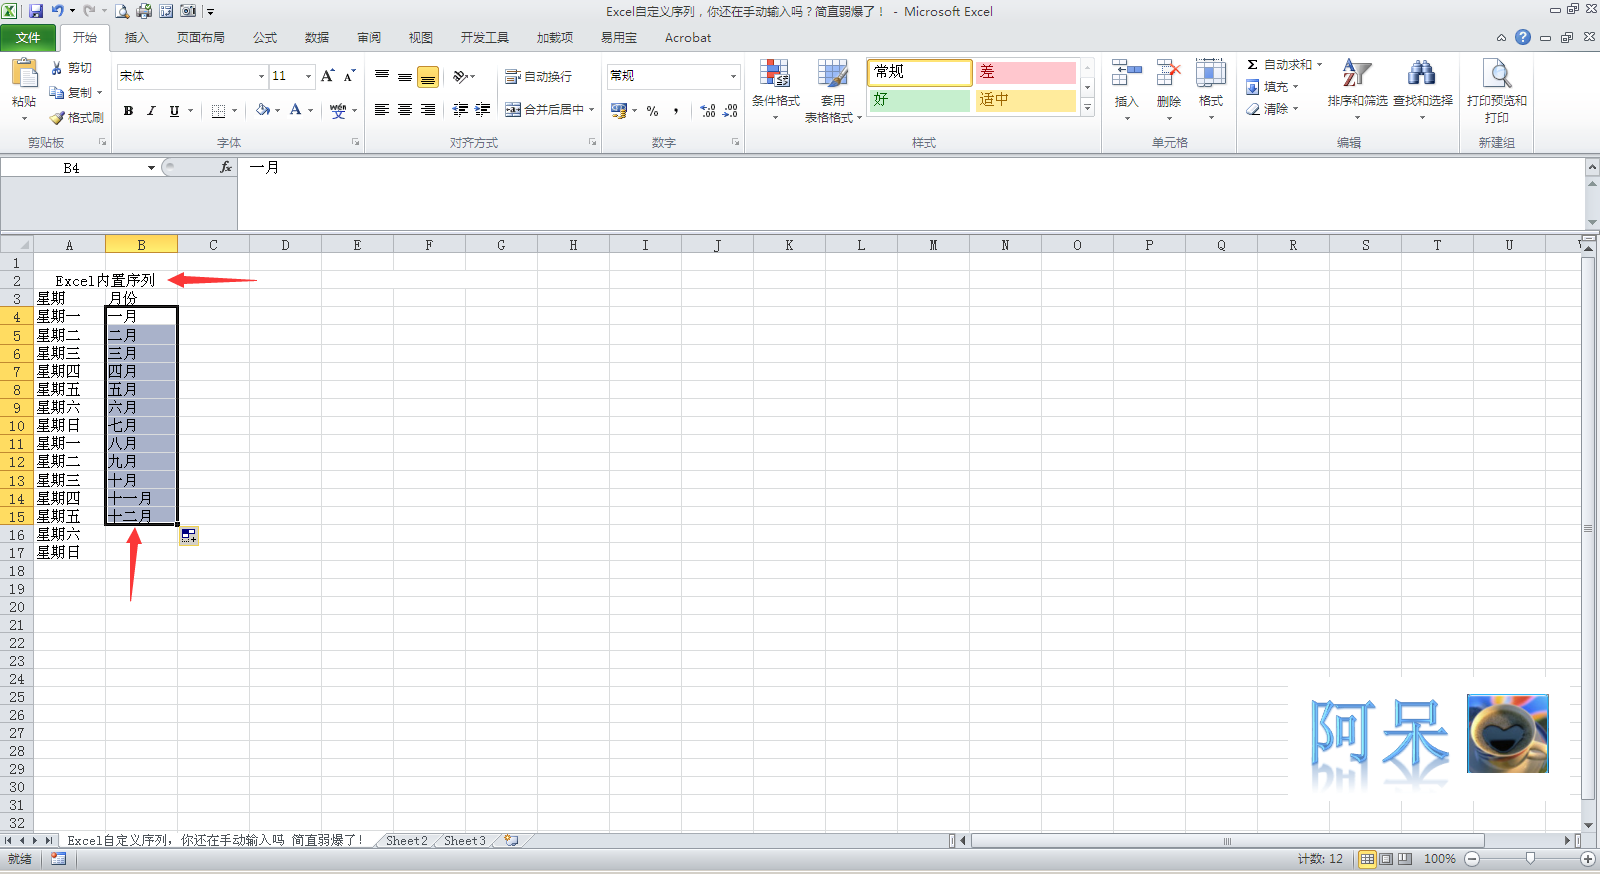Copy the selection with 复制
This screenshot has width=1600, height=874.
[76, 93]
